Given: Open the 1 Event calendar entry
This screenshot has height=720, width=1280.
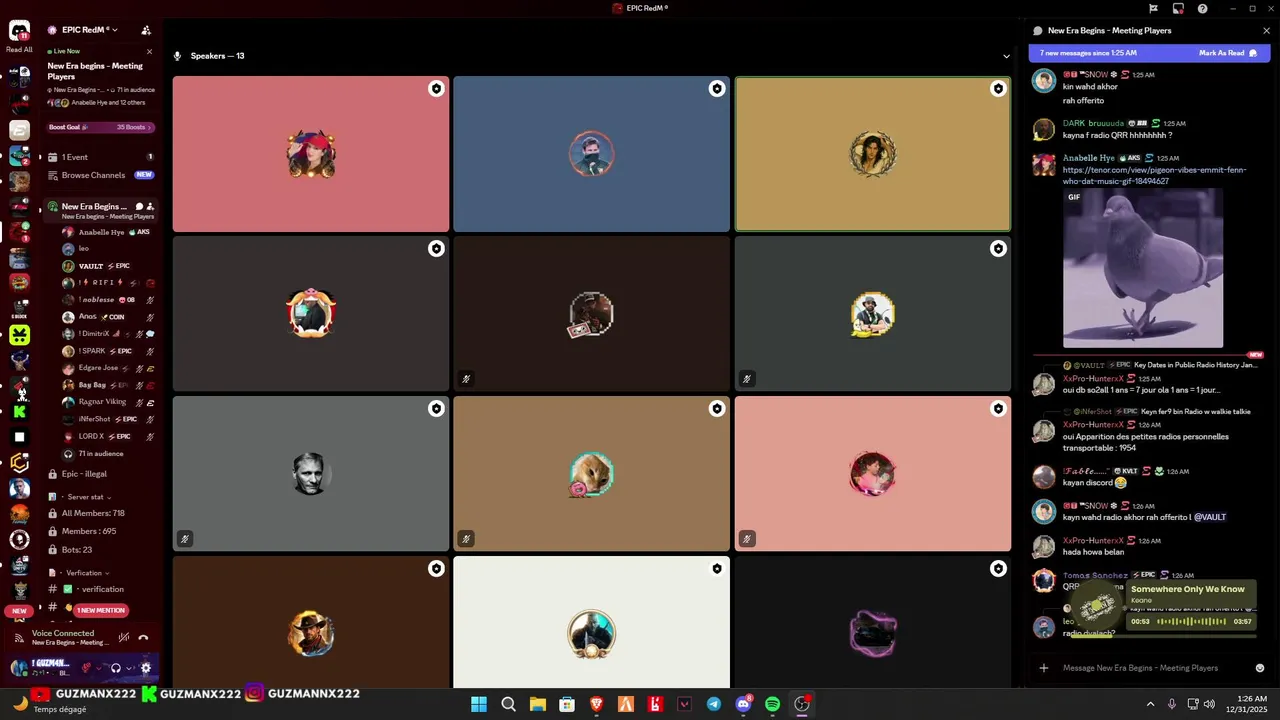Looking at the screenshot, I should (x=100, y=157).
